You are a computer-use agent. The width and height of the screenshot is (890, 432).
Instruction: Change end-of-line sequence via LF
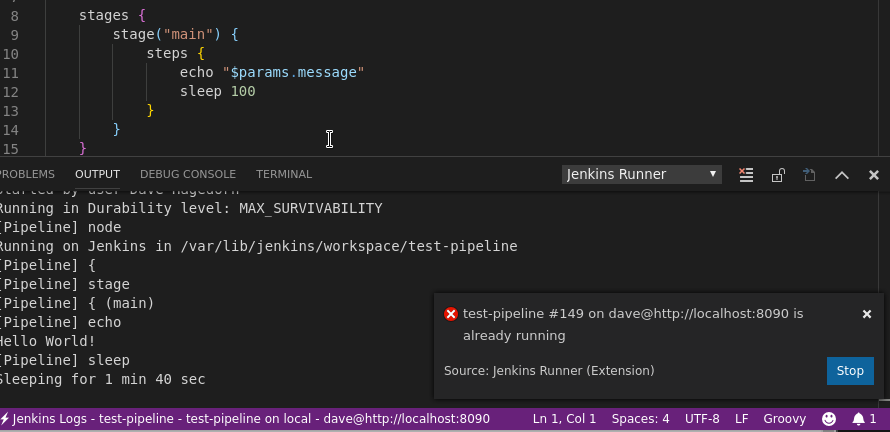(x=741, y=419)
